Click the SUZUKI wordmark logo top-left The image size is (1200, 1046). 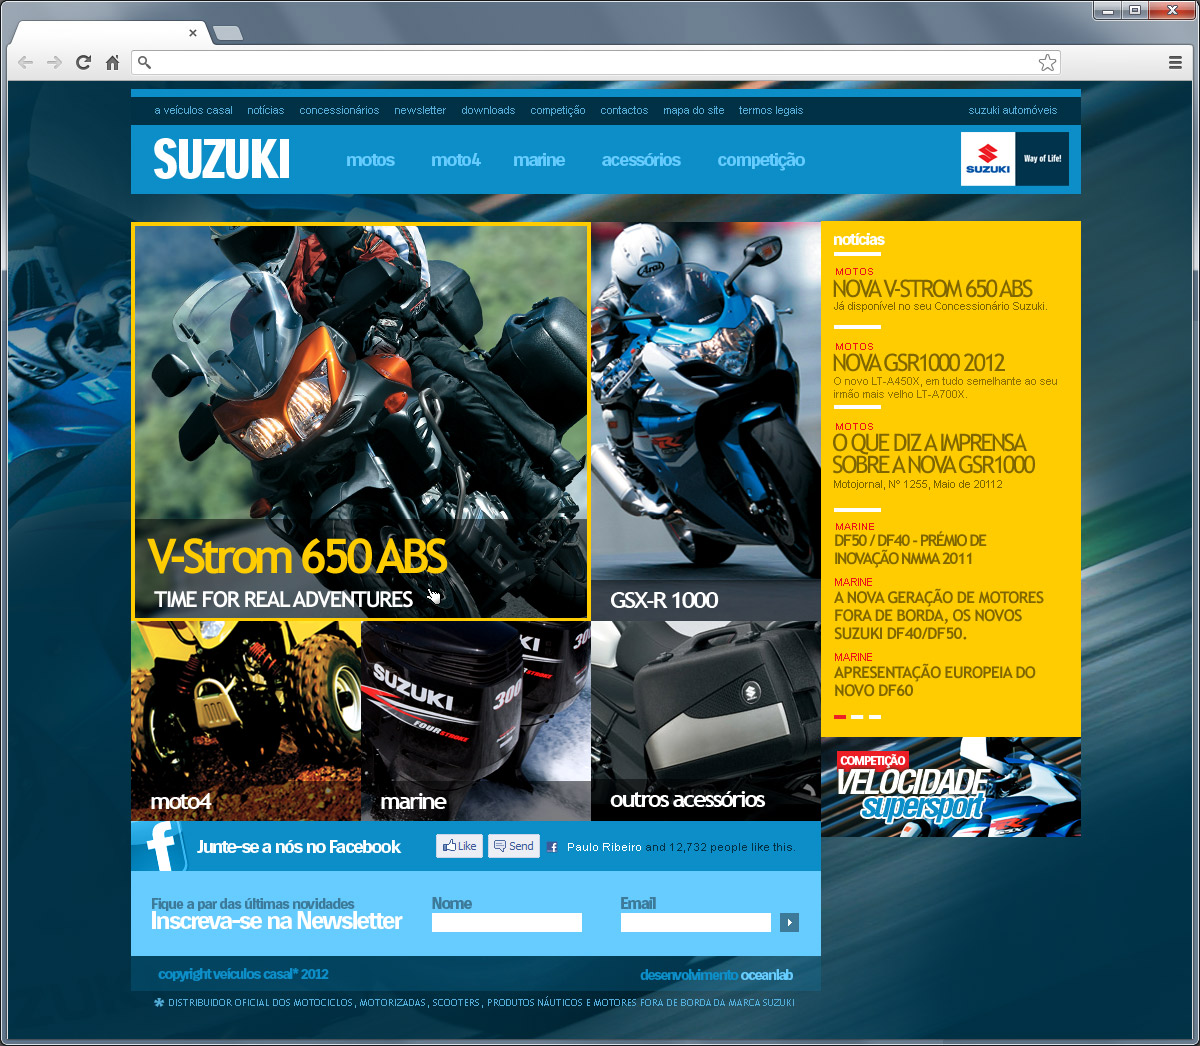(x=220, y=158)
